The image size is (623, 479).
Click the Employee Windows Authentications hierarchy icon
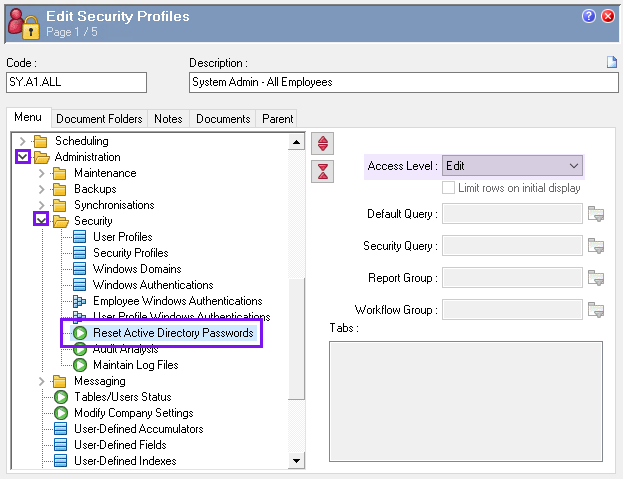click(79, 301)
